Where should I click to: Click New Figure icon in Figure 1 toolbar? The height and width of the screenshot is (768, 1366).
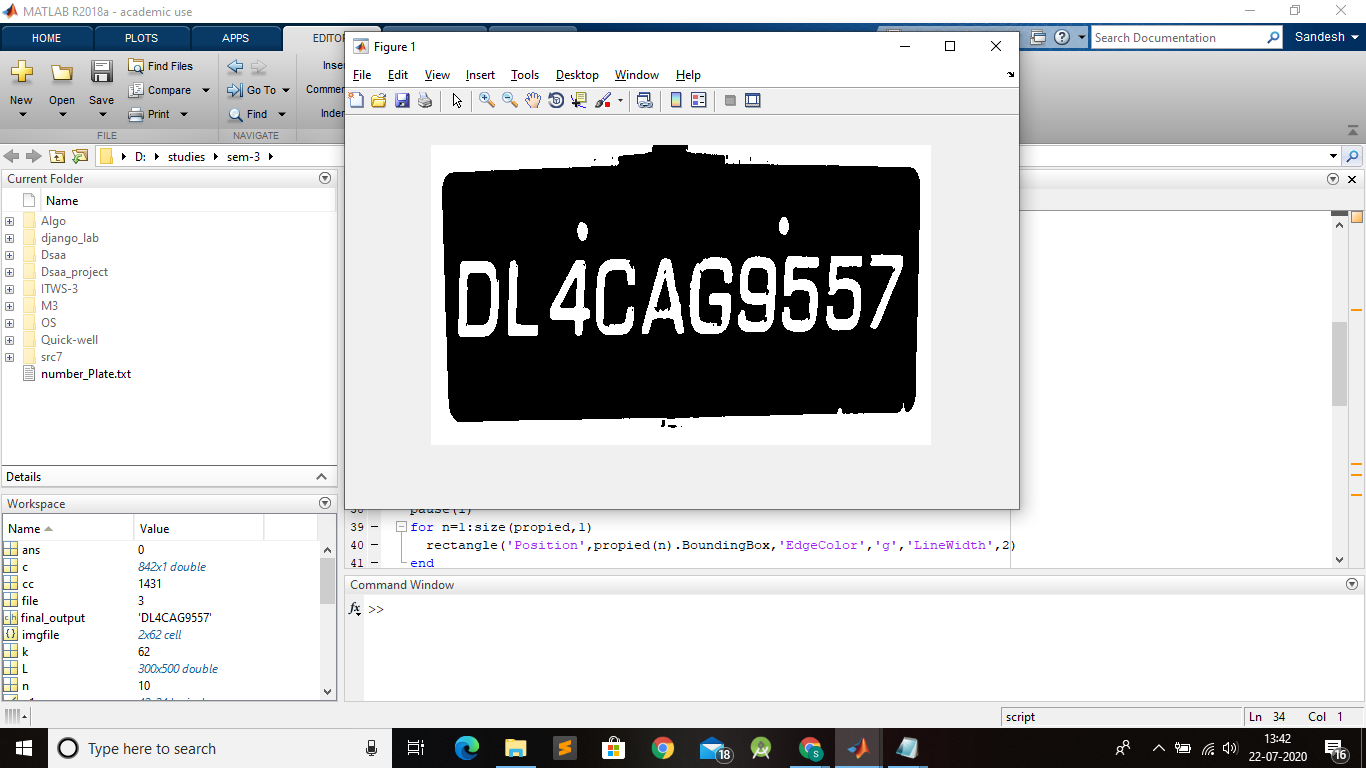[356, 100]
